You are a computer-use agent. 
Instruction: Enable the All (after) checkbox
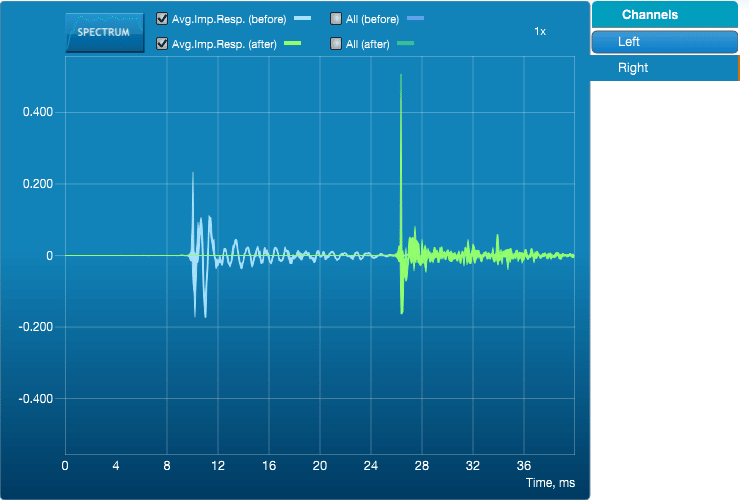tap(336, 43)
